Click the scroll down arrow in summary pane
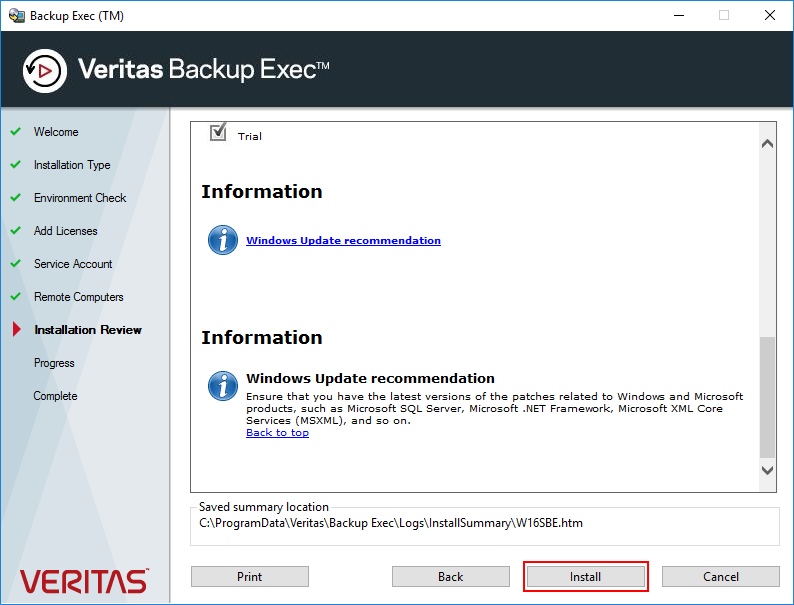This screenshot has height=605, width=794. 767,470
